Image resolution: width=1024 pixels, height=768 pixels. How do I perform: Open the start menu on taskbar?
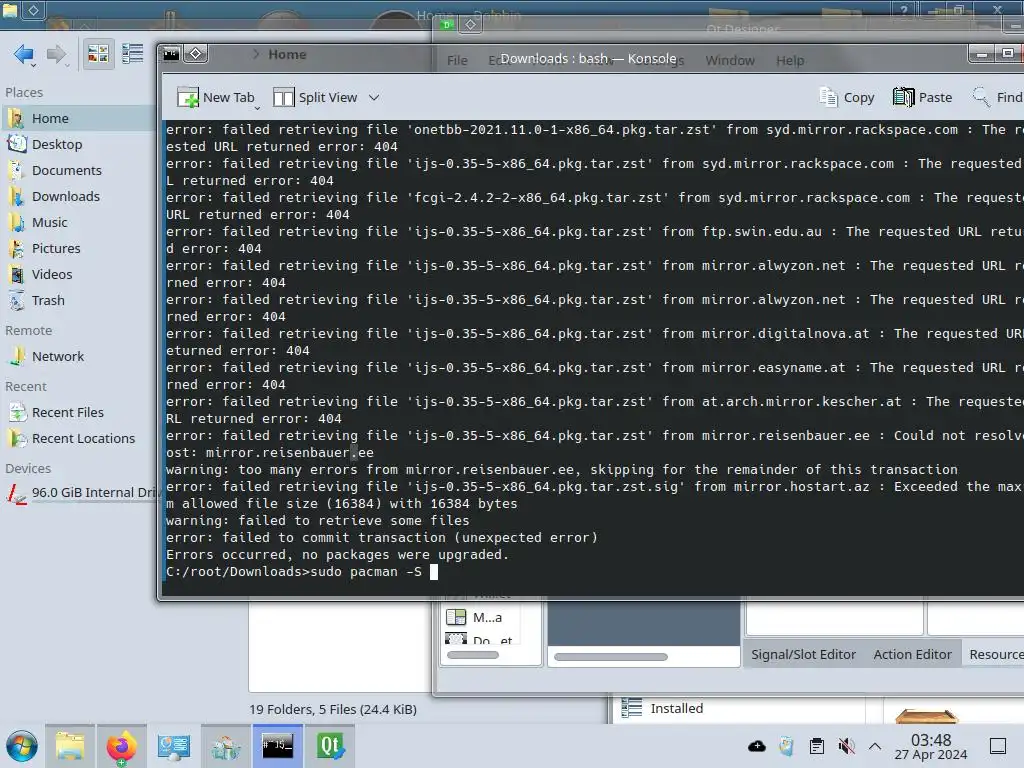22,746
